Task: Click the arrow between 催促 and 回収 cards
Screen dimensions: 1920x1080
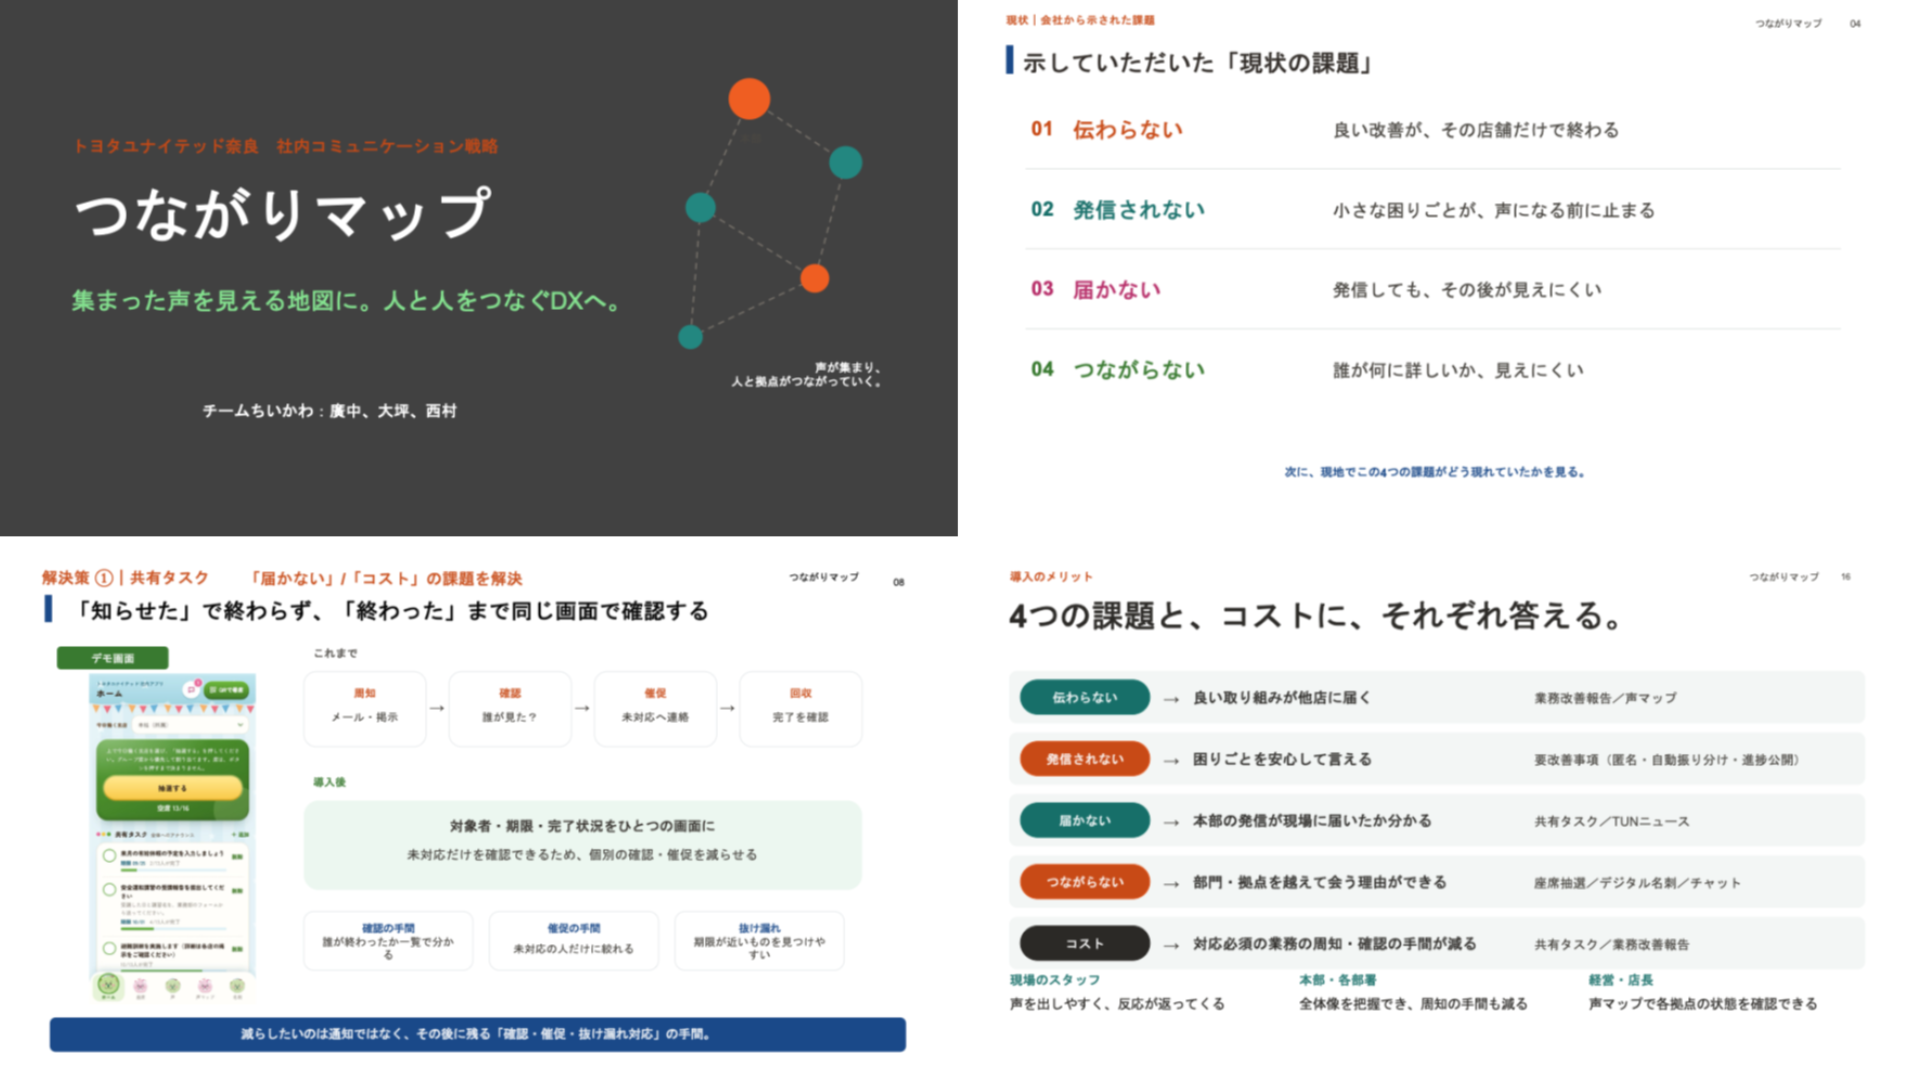Action: pyautogui.click(x=727, y=708)
